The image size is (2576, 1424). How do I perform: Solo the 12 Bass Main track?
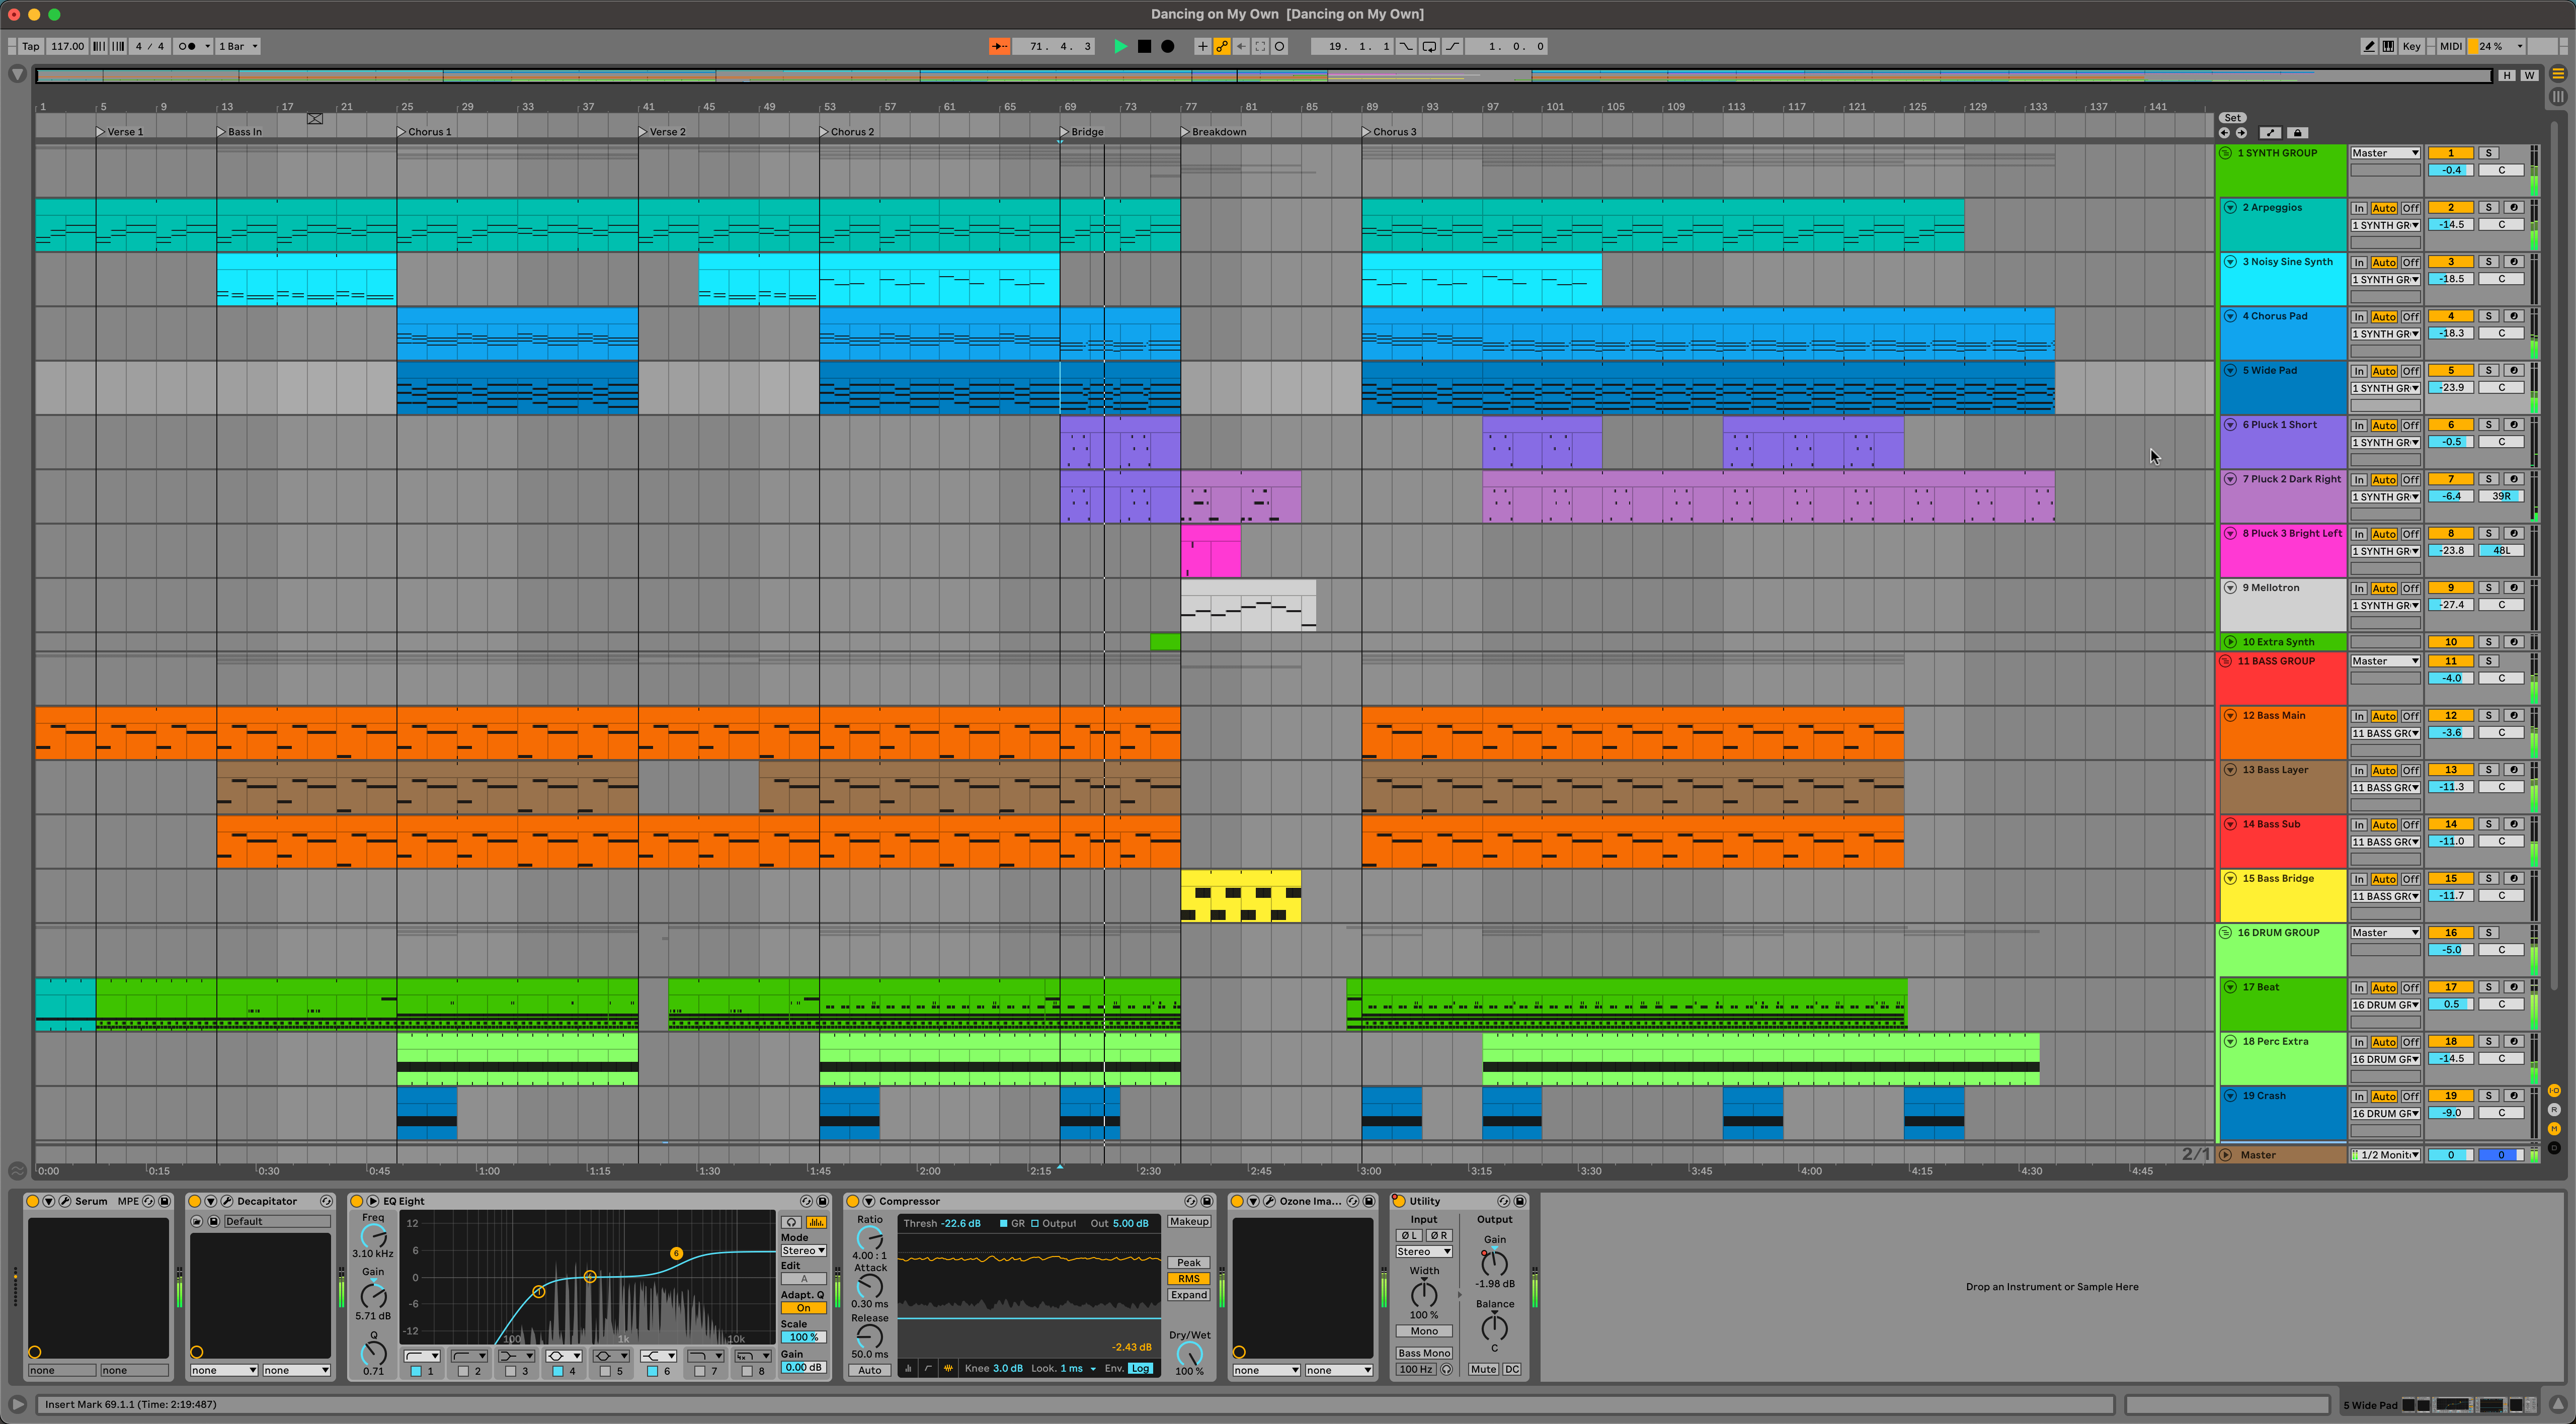[2489, 716]
